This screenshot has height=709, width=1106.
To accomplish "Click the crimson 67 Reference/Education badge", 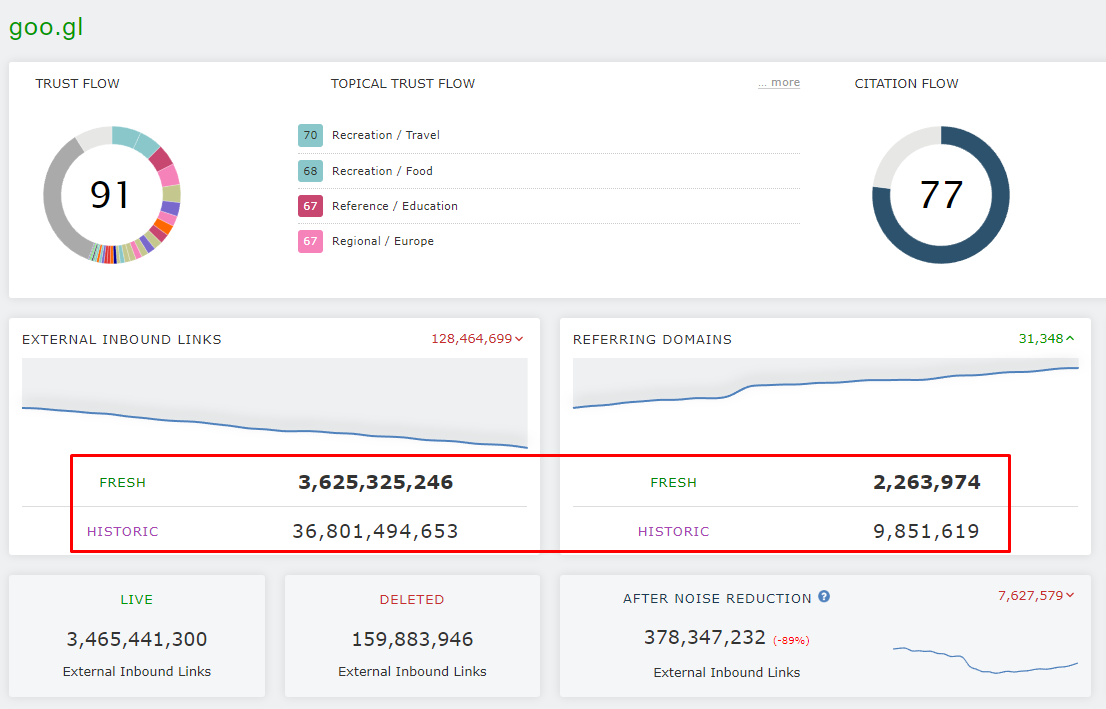I will click(310, 206).
